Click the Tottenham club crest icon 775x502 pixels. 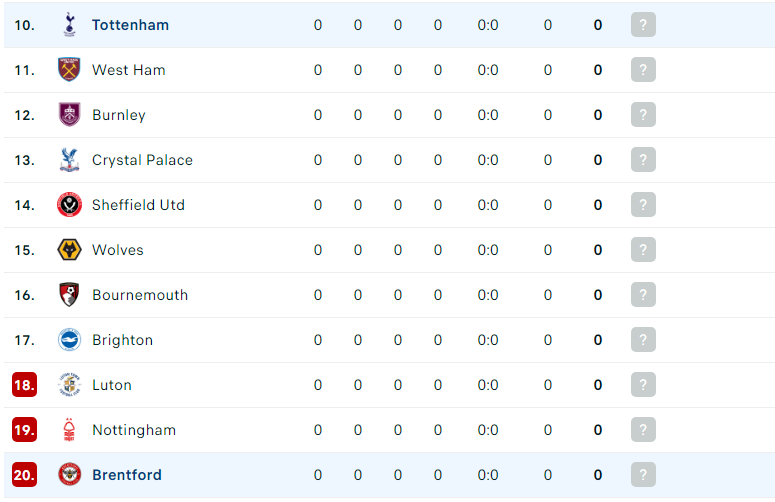(x=69, y=25)
